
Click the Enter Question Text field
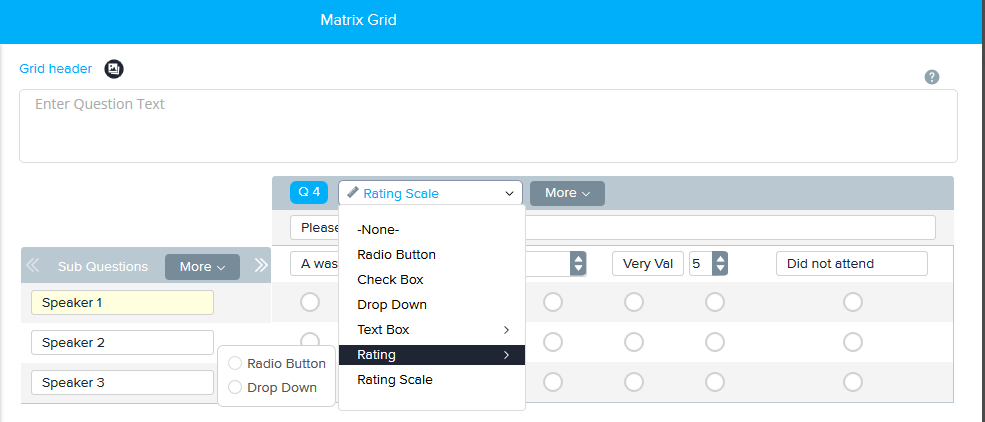coord(488,126)
